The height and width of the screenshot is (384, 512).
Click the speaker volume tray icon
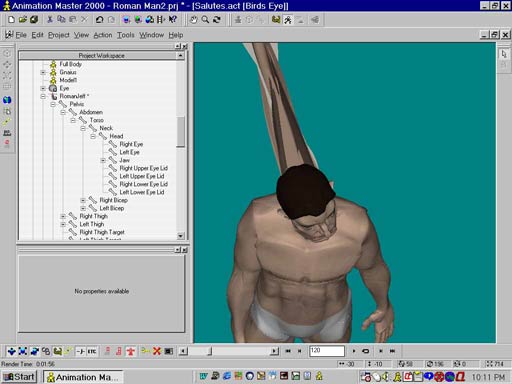[x=385, y=377]
